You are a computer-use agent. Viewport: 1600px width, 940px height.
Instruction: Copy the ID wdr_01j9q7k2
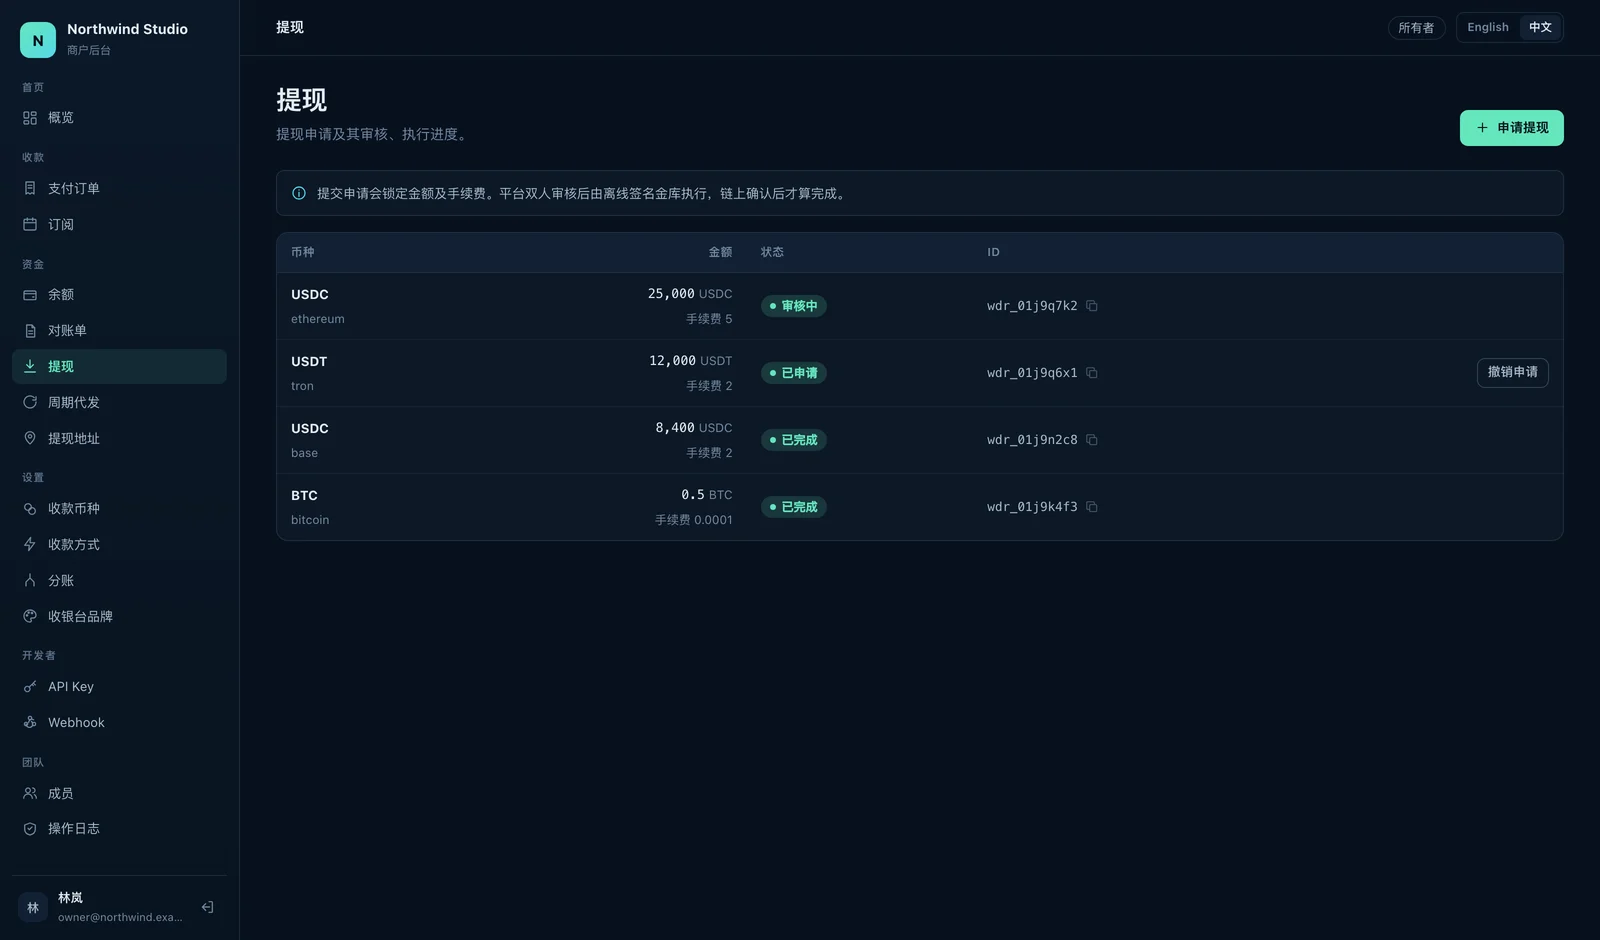tap(1092, 306)
